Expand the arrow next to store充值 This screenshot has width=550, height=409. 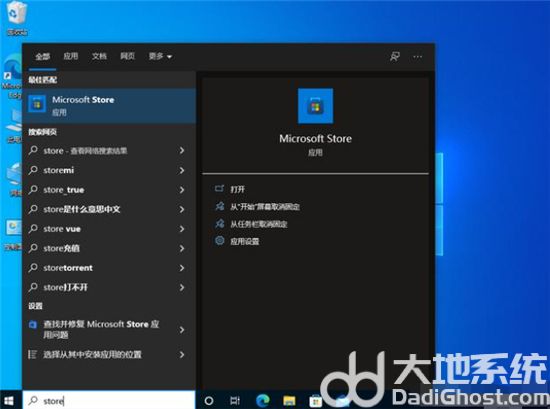182,248
